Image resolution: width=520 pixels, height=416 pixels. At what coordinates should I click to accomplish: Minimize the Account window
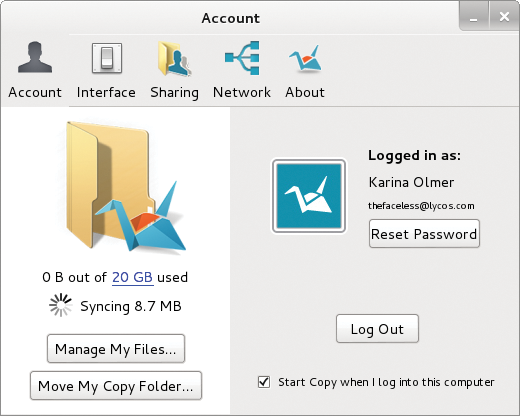tap(474, 17)
